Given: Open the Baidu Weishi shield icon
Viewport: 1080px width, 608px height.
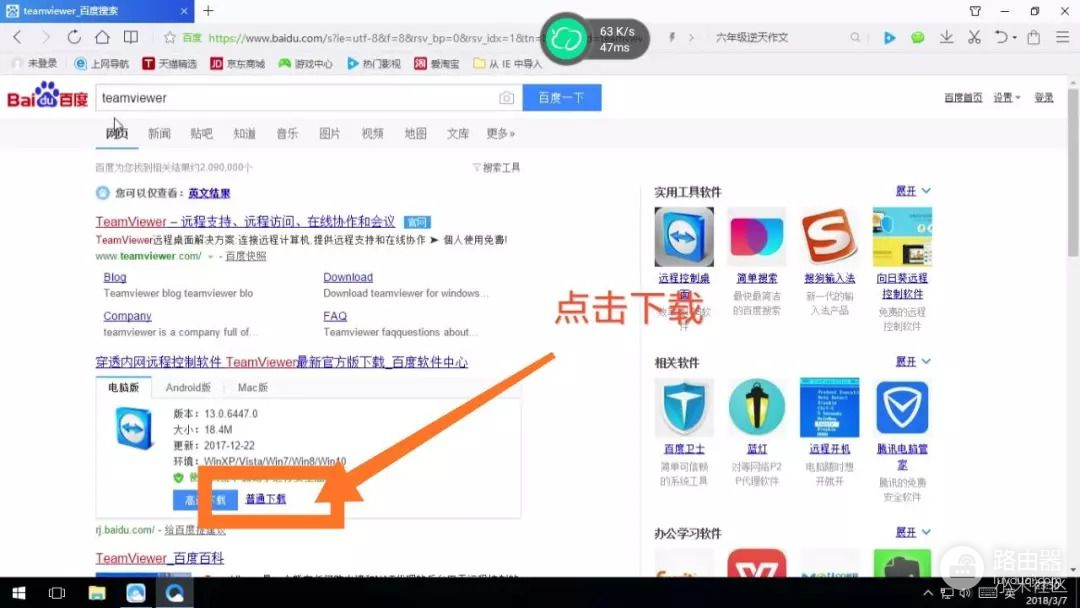Looking at the screenshot, I should click(684, 407).
